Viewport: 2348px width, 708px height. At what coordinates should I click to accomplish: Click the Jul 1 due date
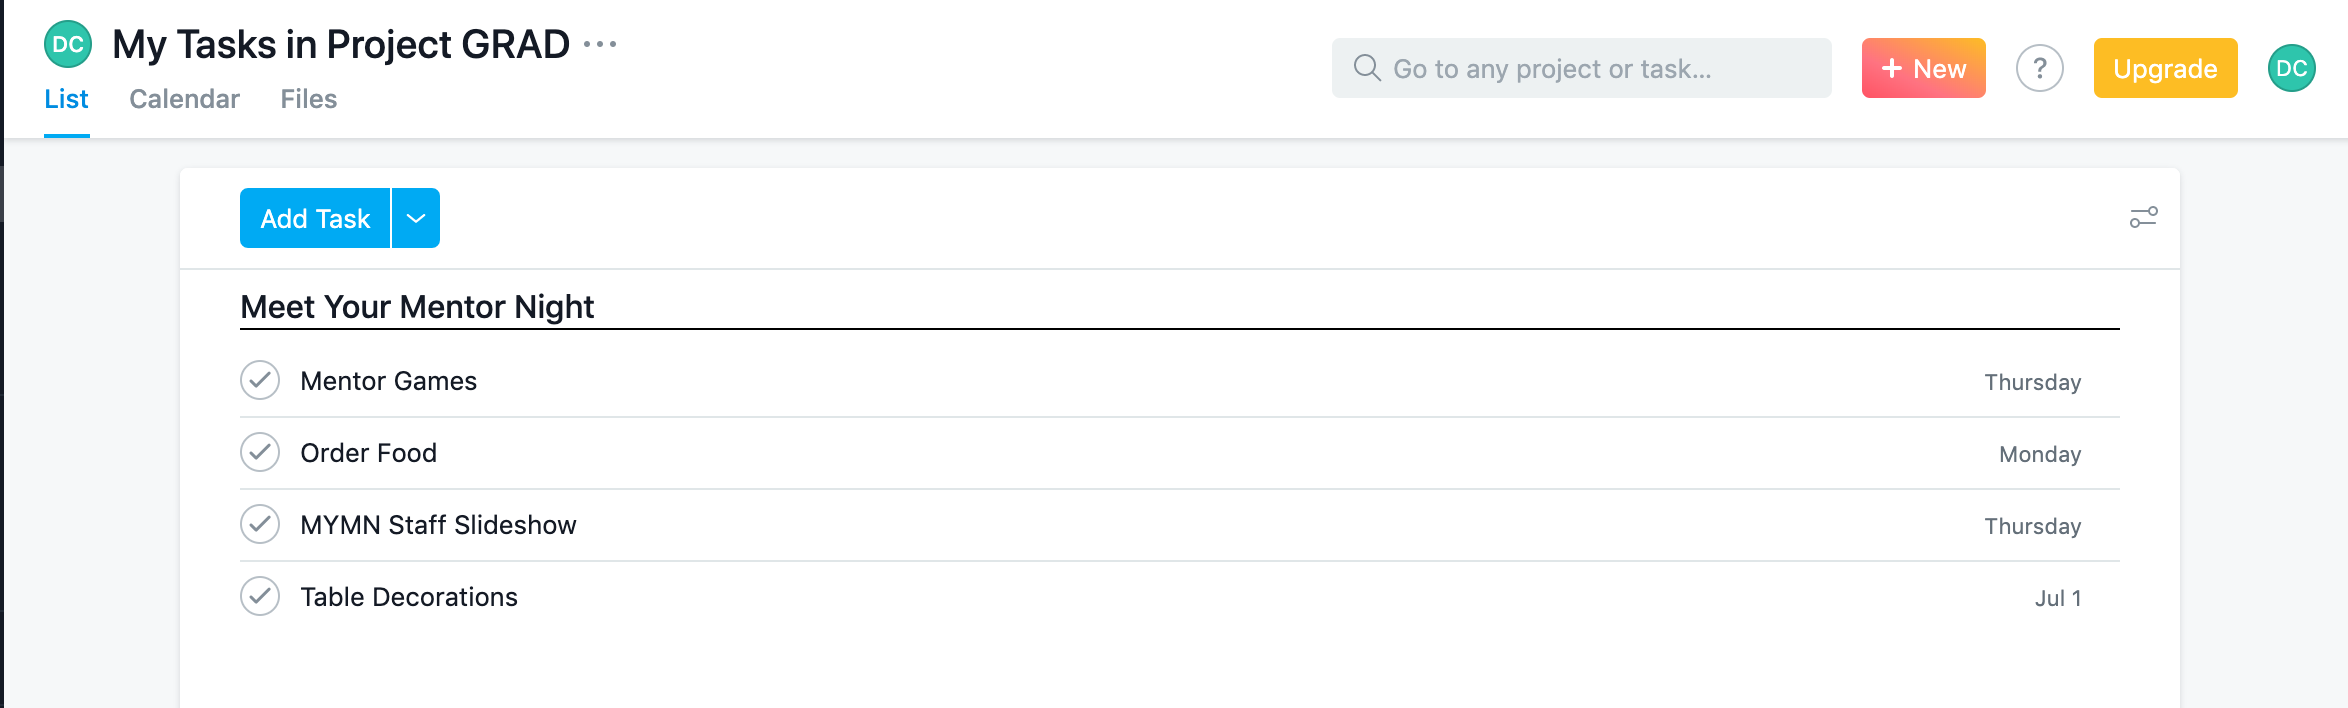click(2057, 598)
